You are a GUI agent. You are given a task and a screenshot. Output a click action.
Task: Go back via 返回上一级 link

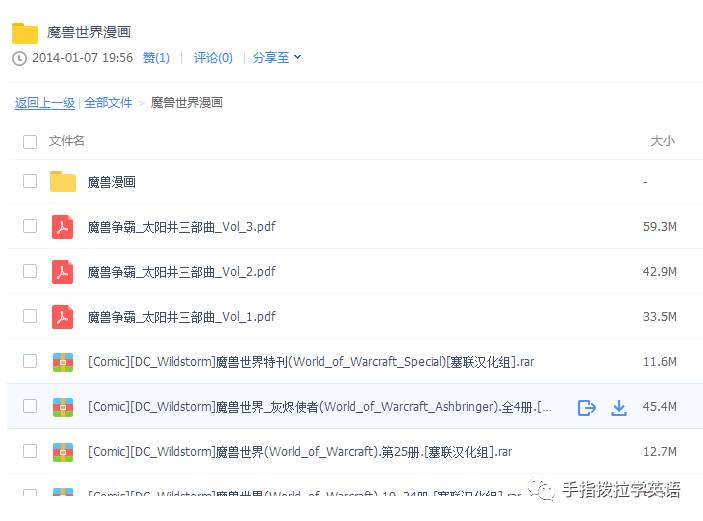pyautogui.click(x=44, y=103)
